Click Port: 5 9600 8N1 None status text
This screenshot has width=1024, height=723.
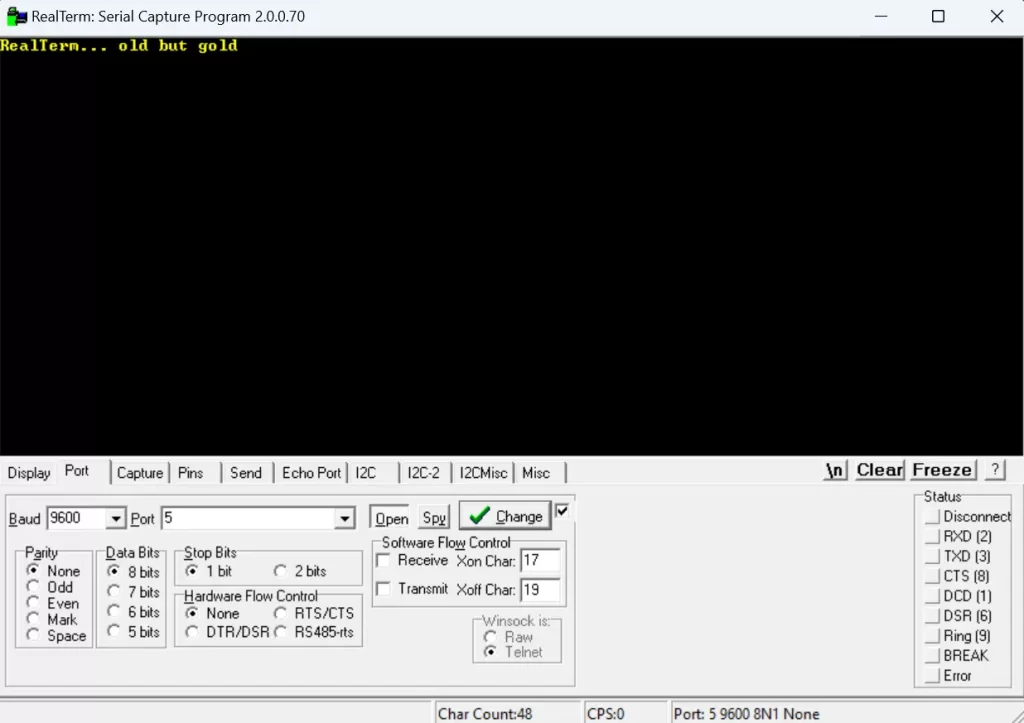coord(746,714)
